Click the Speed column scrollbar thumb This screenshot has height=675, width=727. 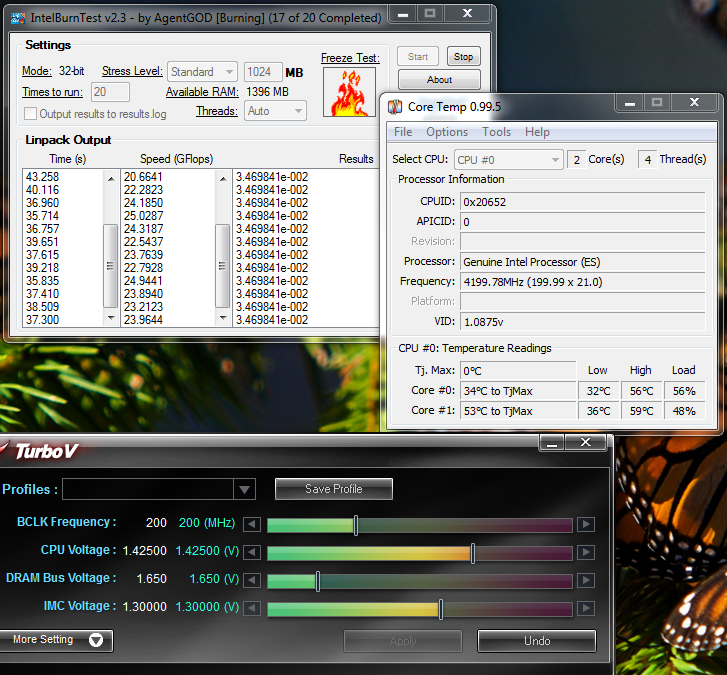[223, 266]
